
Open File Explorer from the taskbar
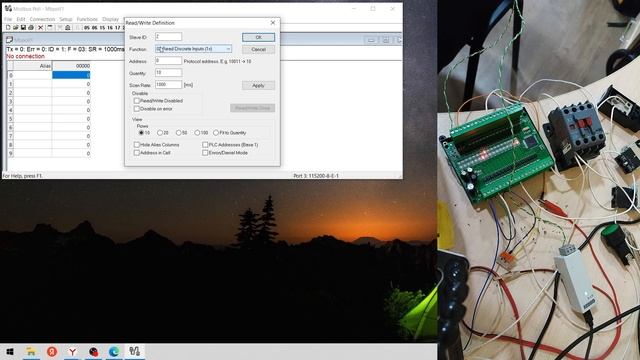(31, 351)
